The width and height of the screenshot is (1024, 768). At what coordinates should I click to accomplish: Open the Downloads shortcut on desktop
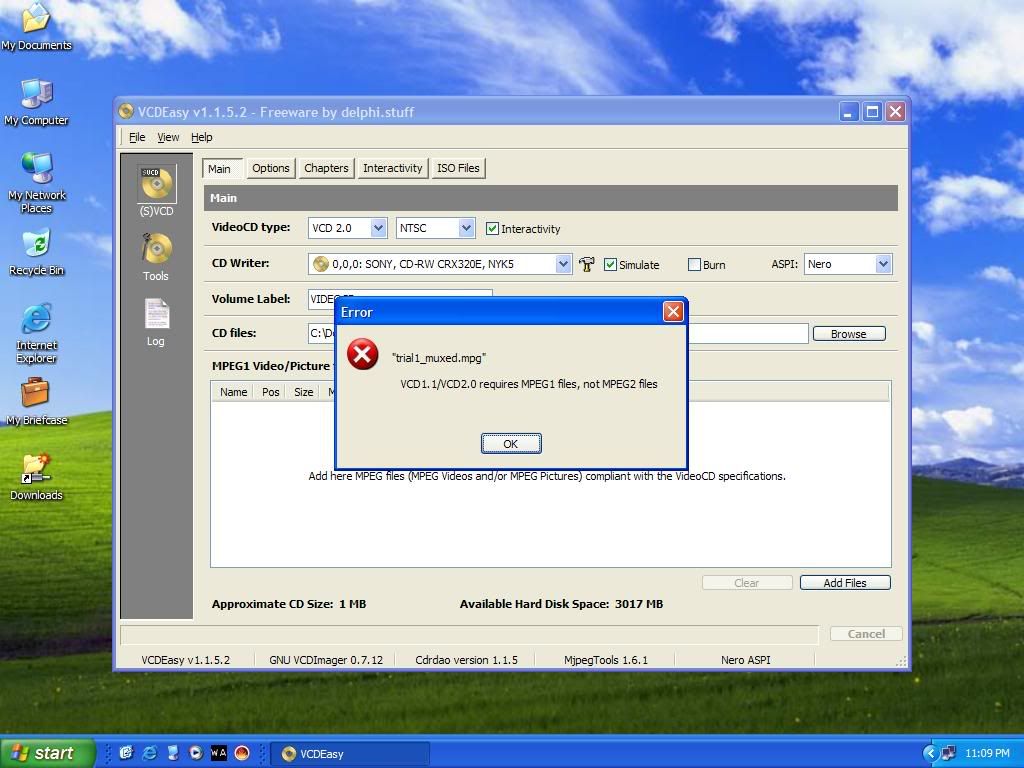coord(37,477)
